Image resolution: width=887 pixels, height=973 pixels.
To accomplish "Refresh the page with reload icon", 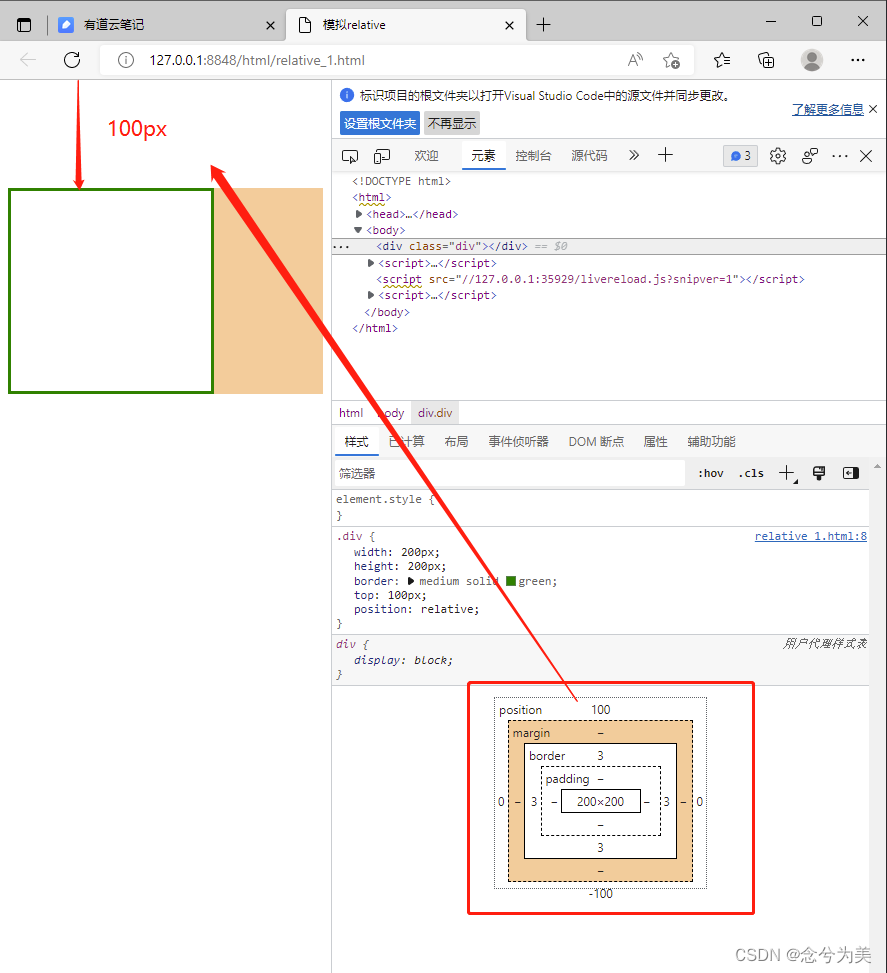I will pyautogui.click(x=72, y=60).
